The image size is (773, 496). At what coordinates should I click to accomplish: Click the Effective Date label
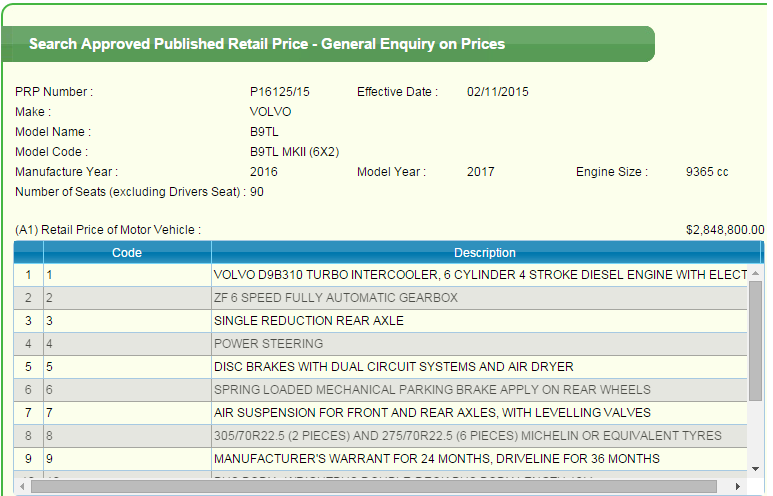click(397, 92)
